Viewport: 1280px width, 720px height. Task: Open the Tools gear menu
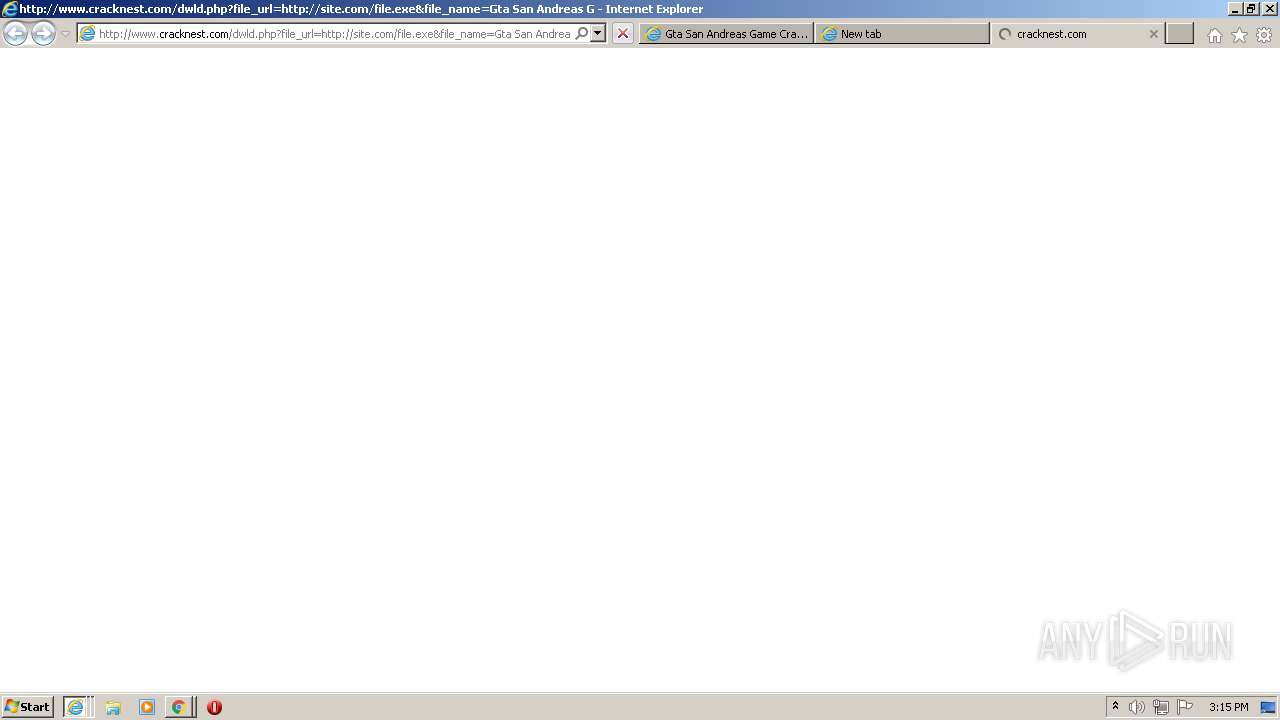tap(1264, 35)
